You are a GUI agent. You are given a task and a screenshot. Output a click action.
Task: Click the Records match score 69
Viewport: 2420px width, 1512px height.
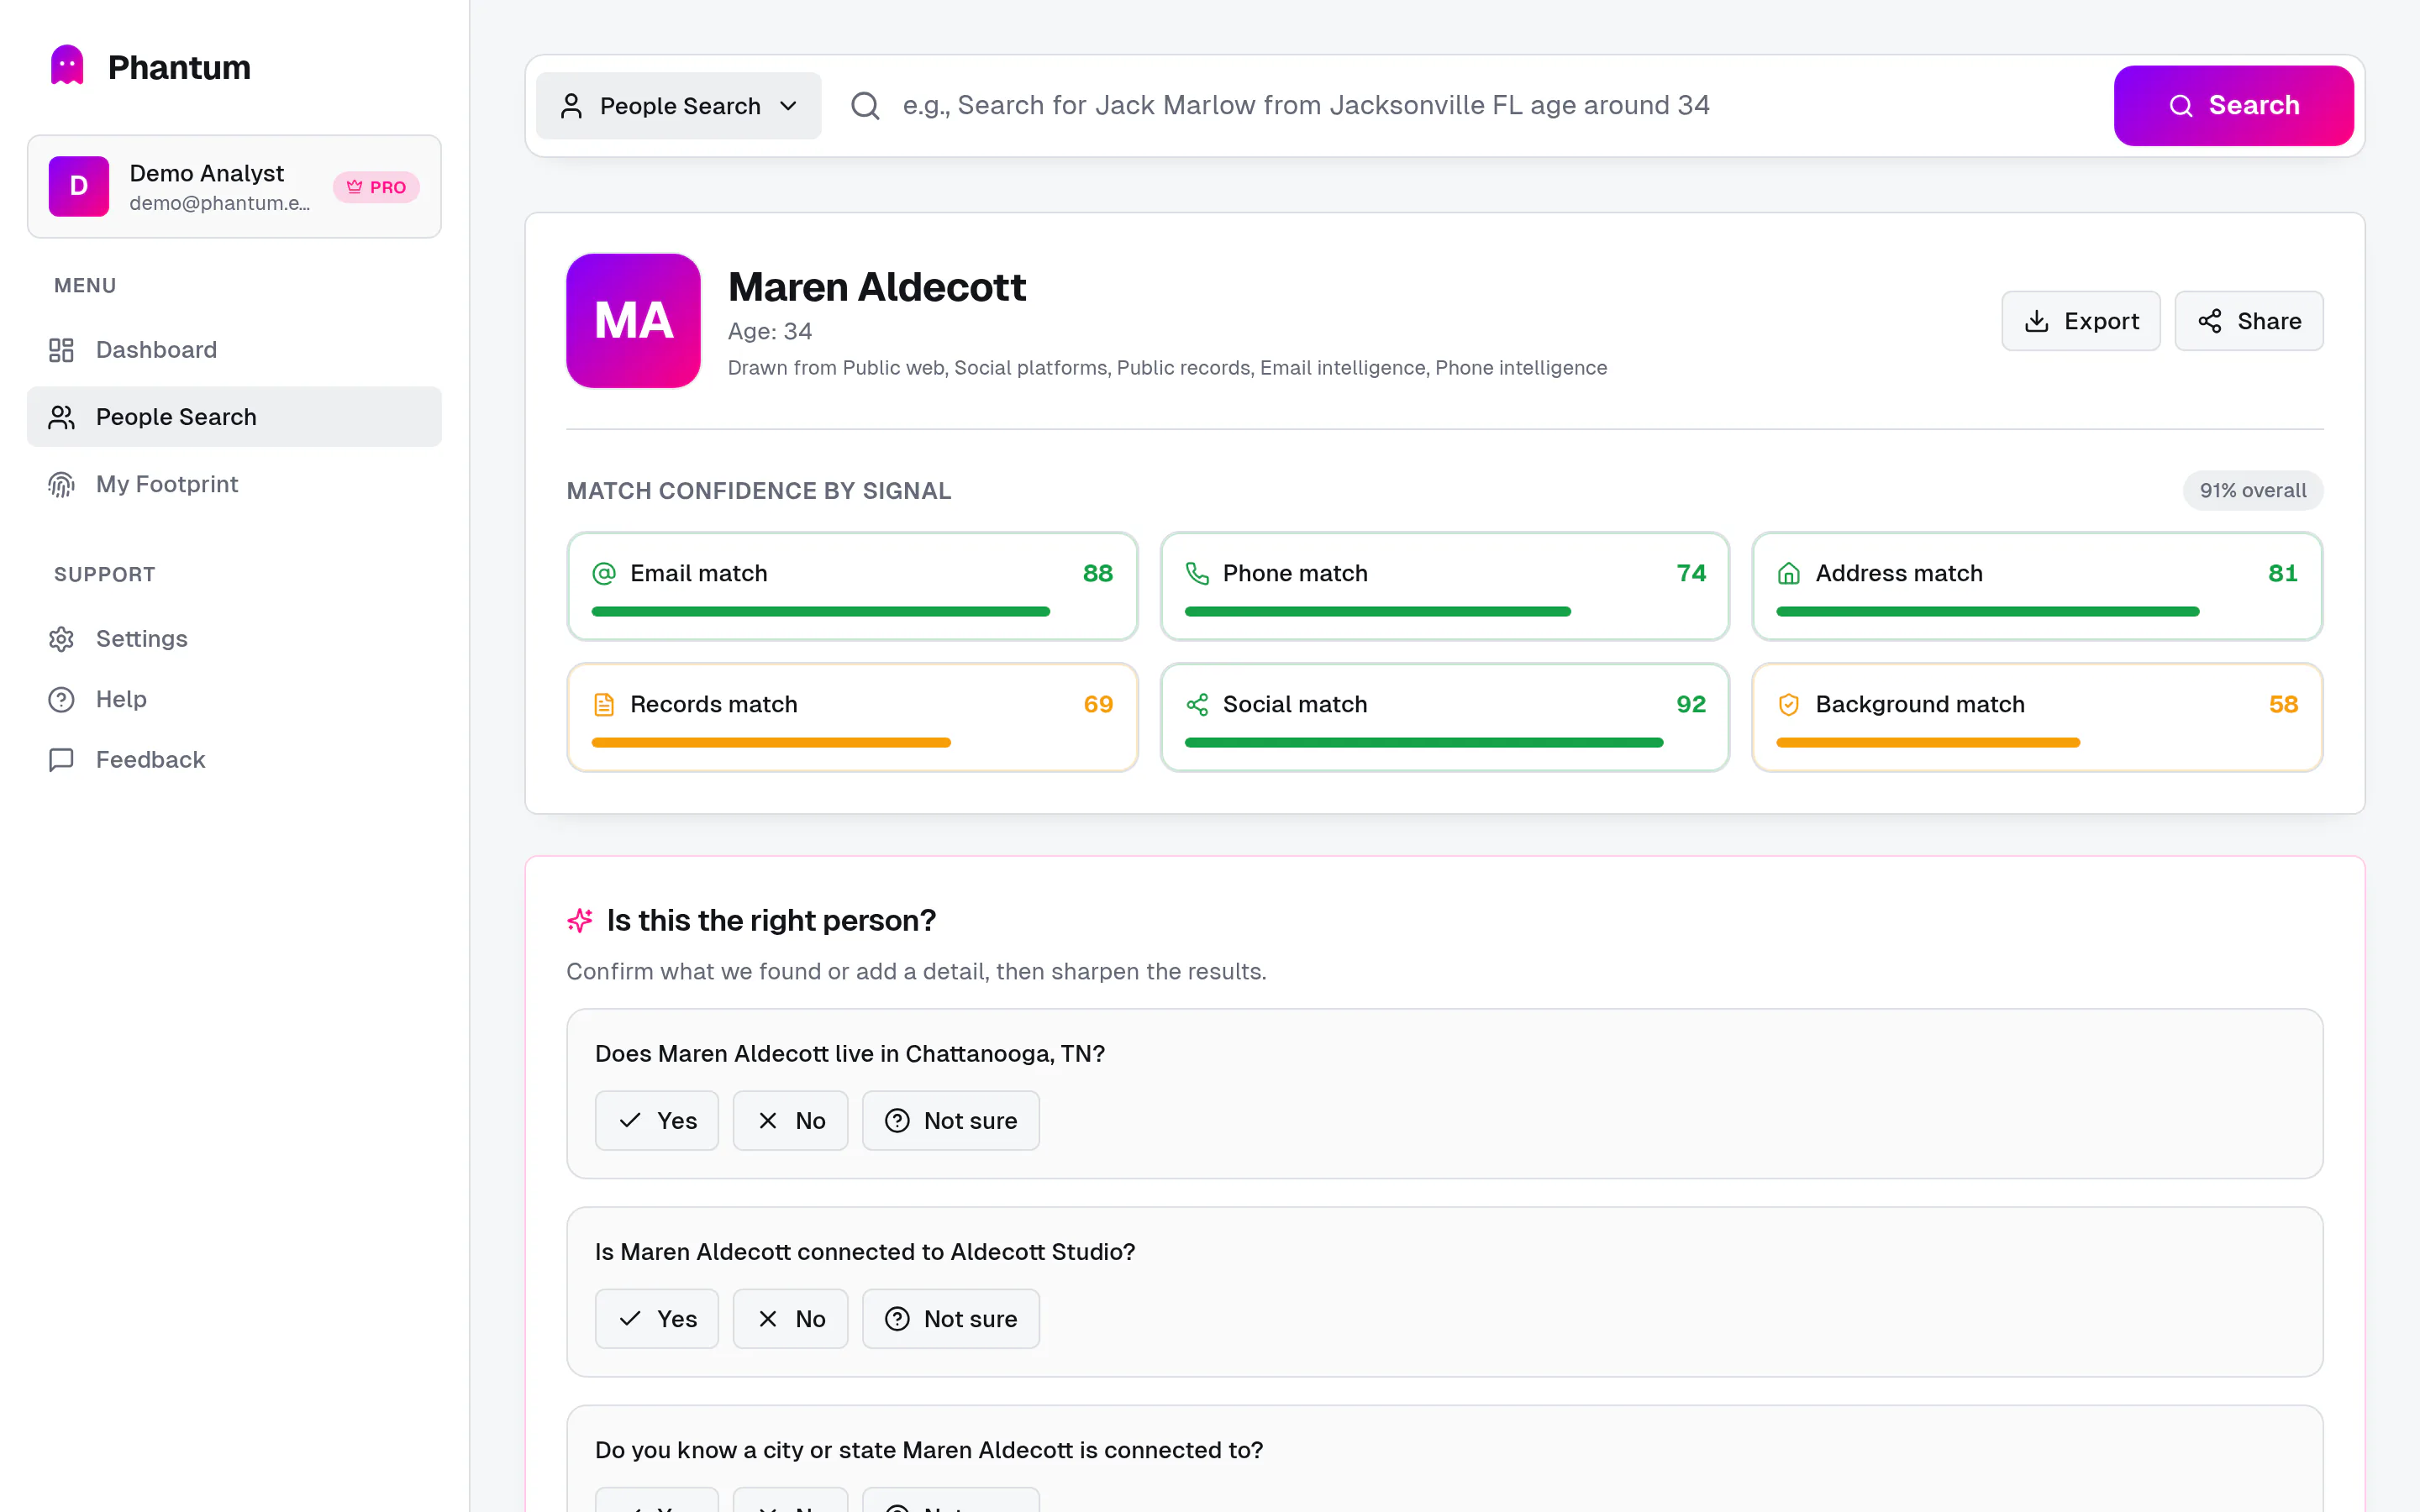tap(1098, 704)
